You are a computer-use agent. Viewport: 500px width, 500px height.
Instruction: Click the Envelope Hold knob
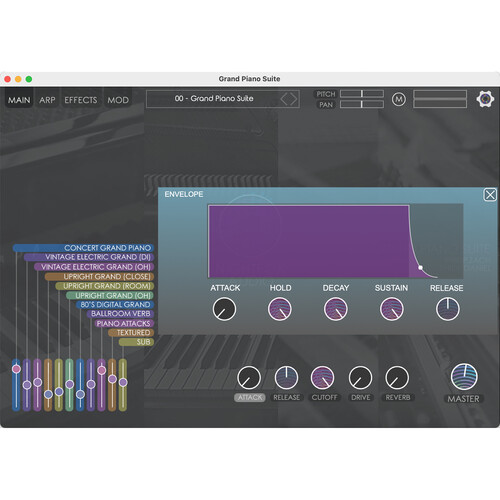[280, 309]
